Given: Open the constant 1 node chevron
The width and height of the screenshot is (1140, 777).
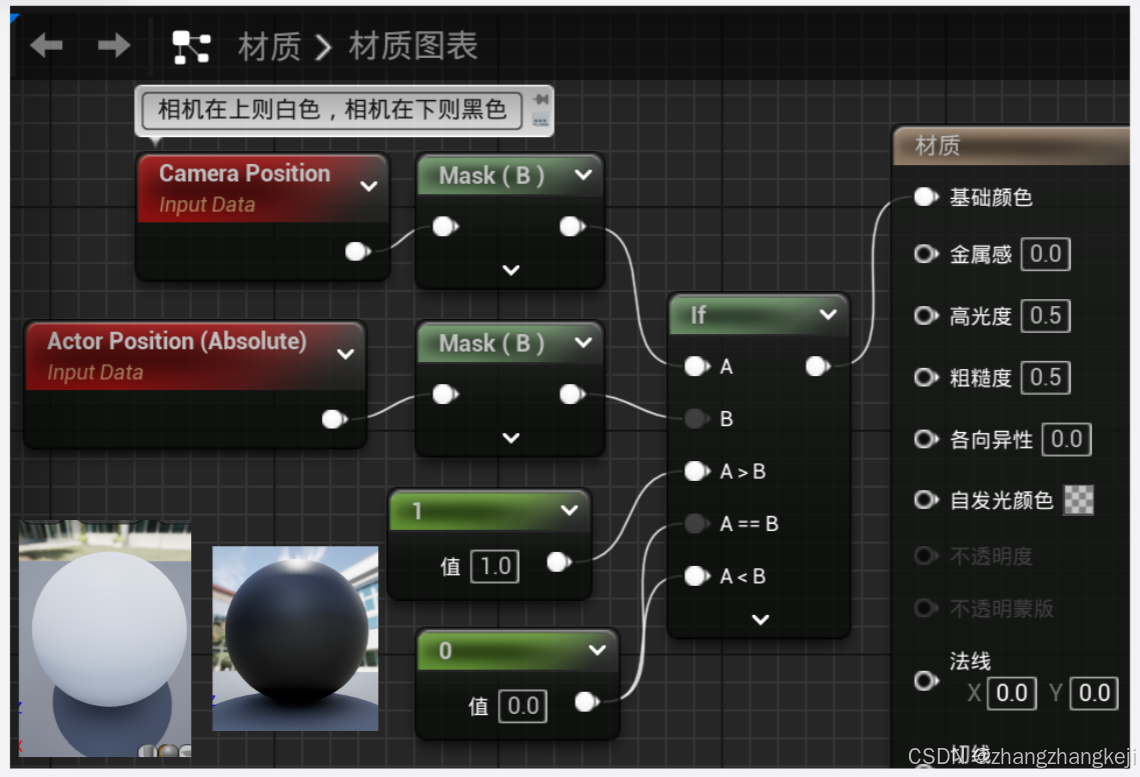Looking at the screenshot, I should click(x=569, y=510).
